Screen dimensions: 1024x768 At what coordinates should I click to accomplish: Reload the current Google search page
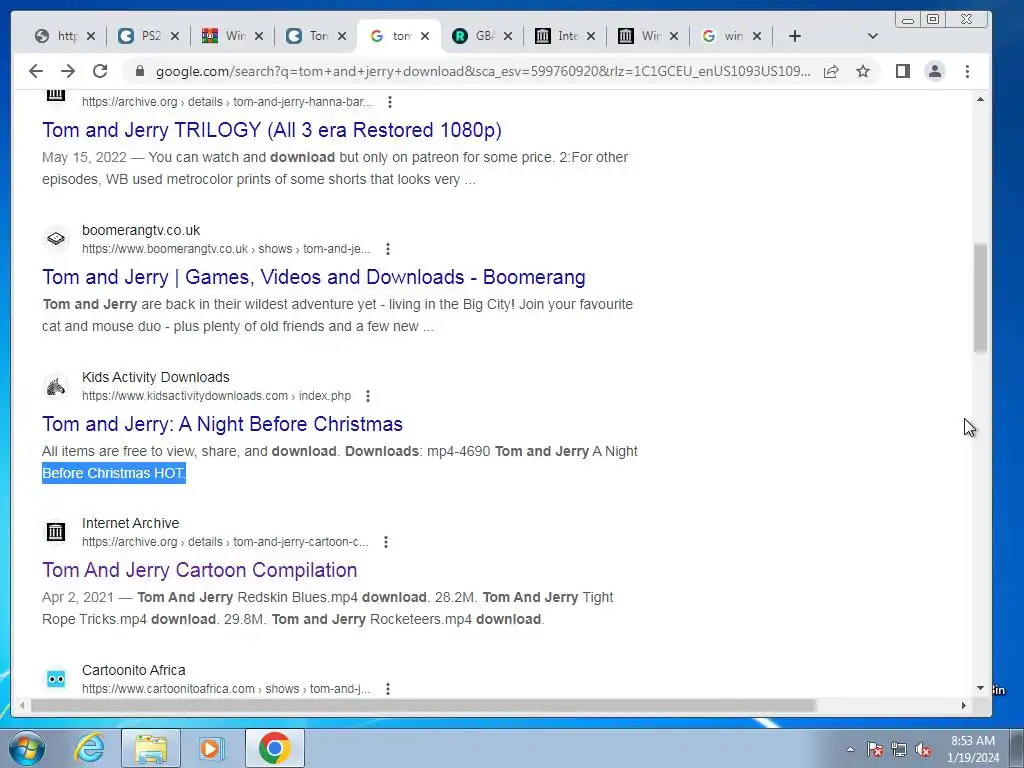[100, 71]
